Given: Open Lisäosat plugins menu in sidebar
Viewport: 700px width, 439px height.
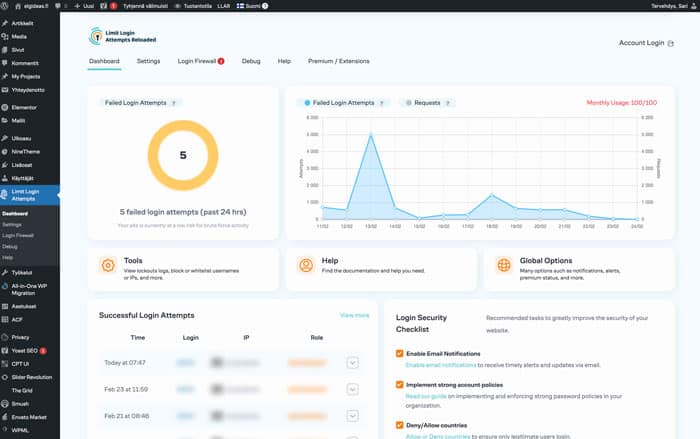Looking at the screenshot, I should pyautogui.click(x=21, y=165).
